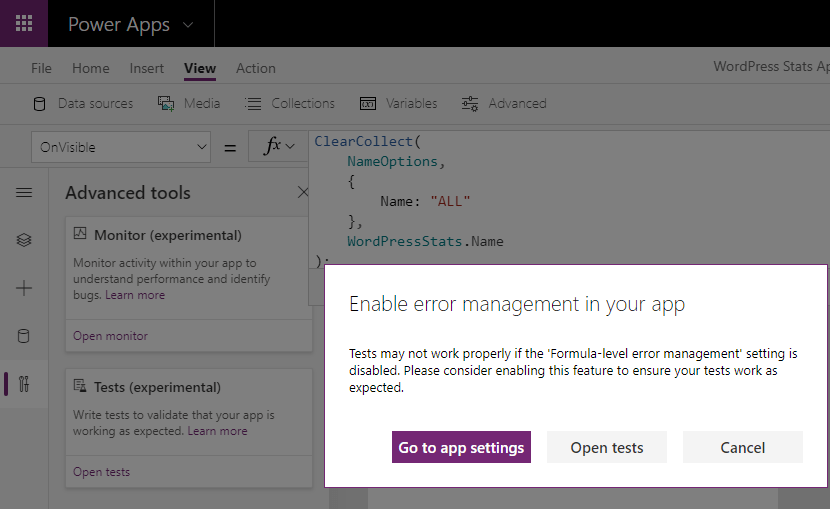Screen dimensions: 830x509
Task: Click the Open monitor link
Action: [x=110, y=336]
